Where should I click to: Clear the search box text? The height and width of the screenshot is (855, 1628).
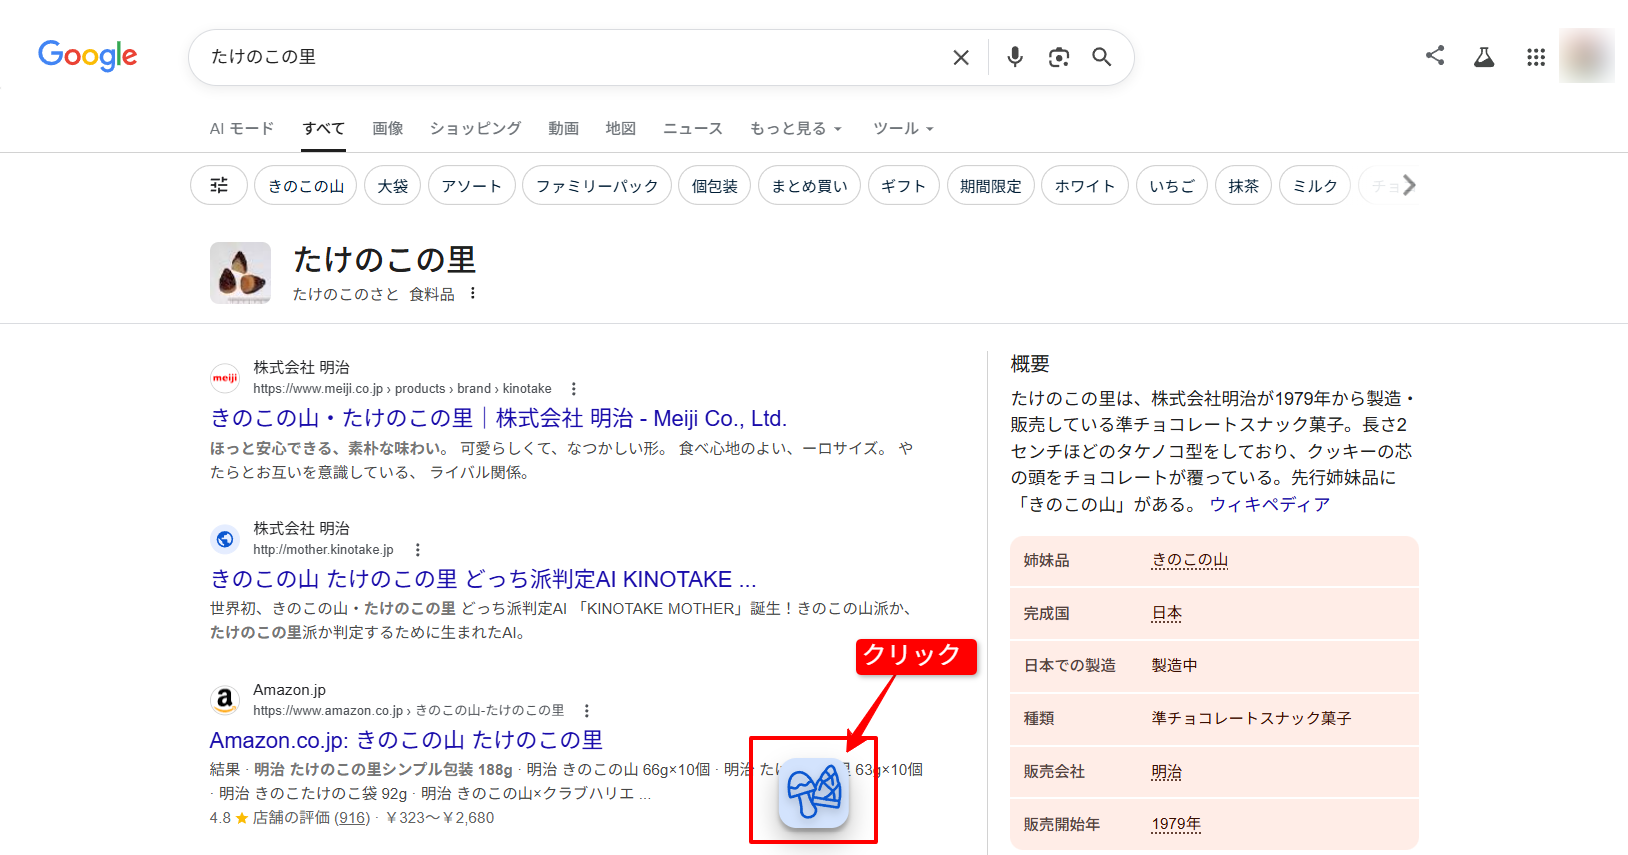960,58
